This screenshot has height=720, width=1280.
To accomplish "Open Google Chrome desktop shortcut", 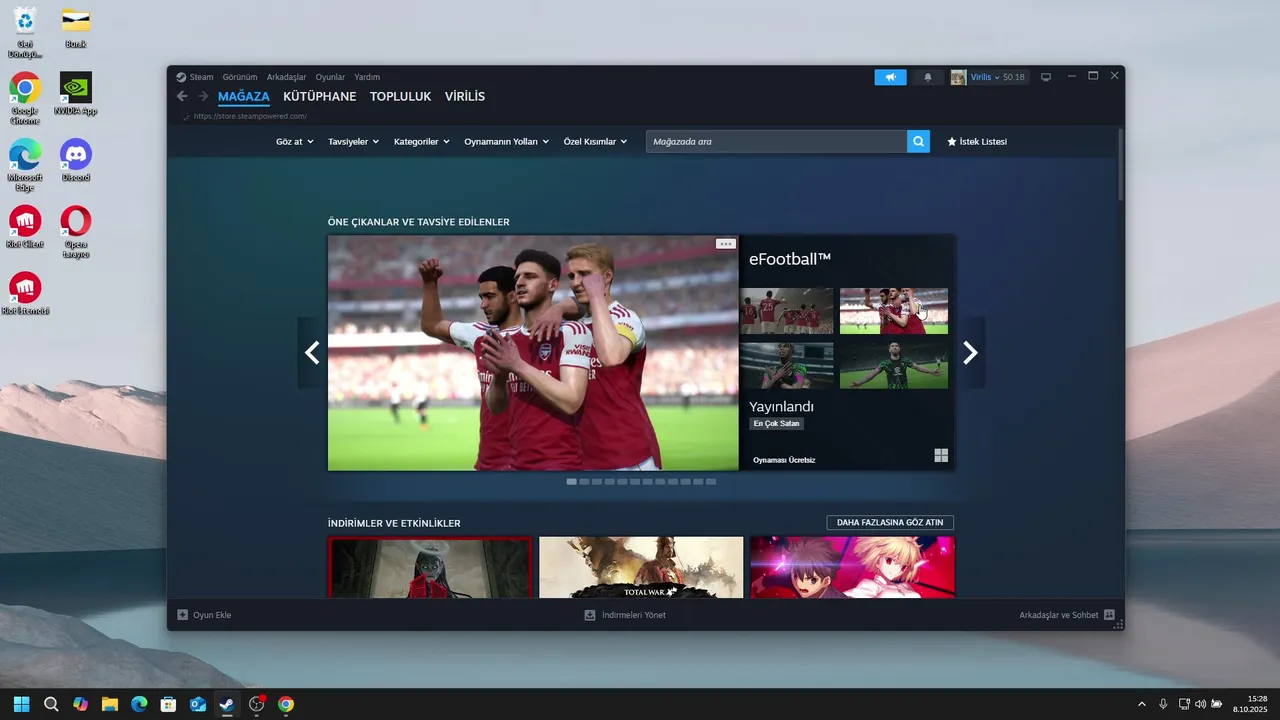I will coord(25,98).
